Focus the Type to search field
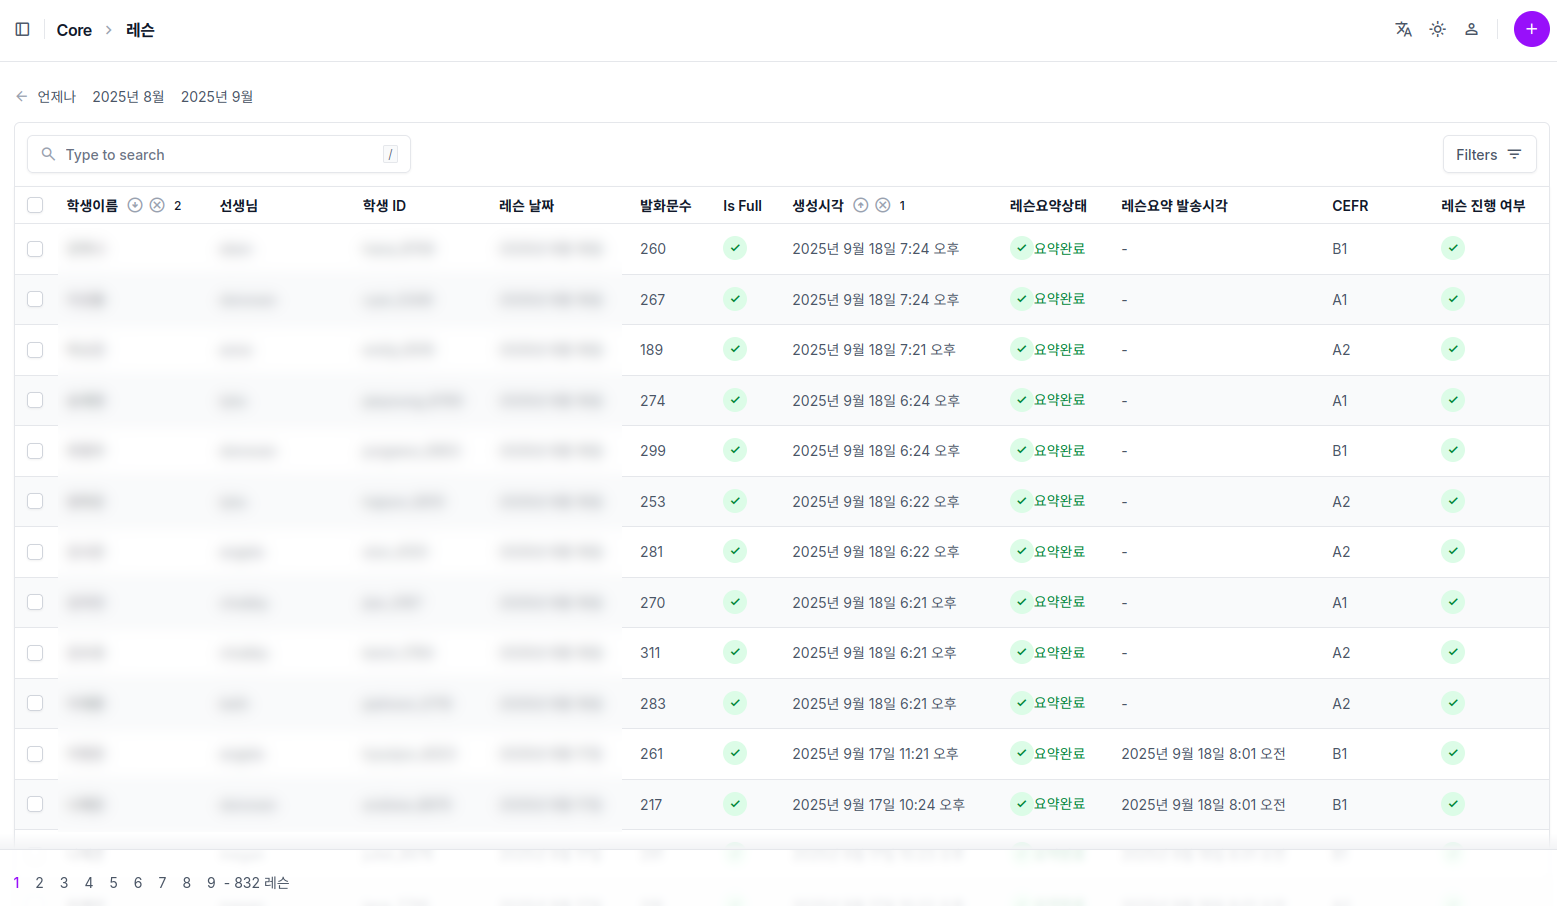Screen dimensions: 1557x906 (220, 155)
